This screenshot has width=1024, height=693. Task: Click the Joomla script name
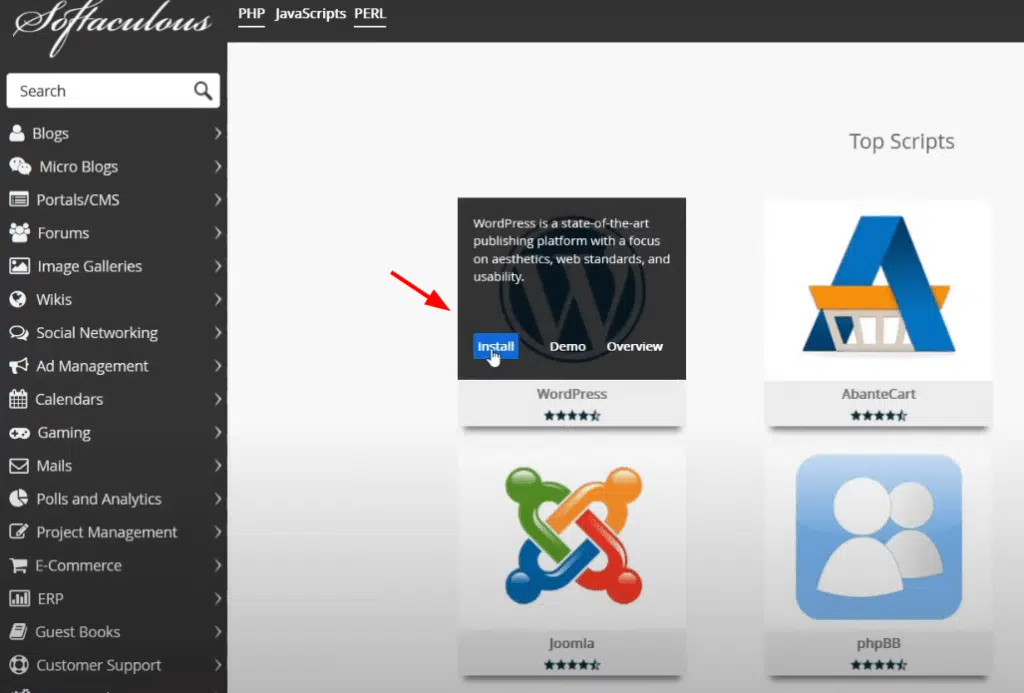point(571,643)
